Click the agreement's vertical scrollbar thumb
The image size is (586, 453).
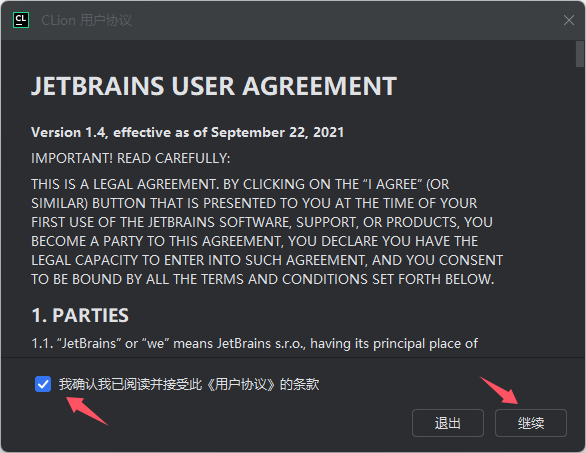[x=580, y=54]
